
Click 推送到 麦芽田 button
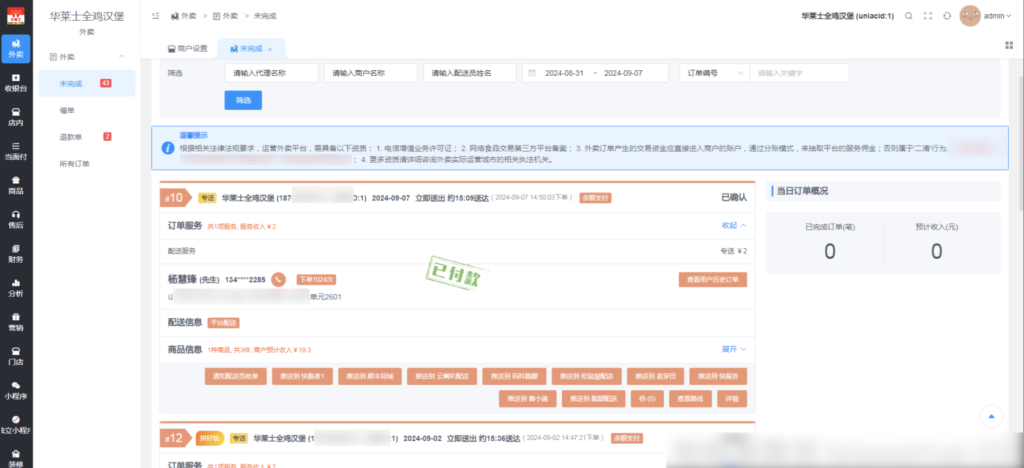coord(655,377)
